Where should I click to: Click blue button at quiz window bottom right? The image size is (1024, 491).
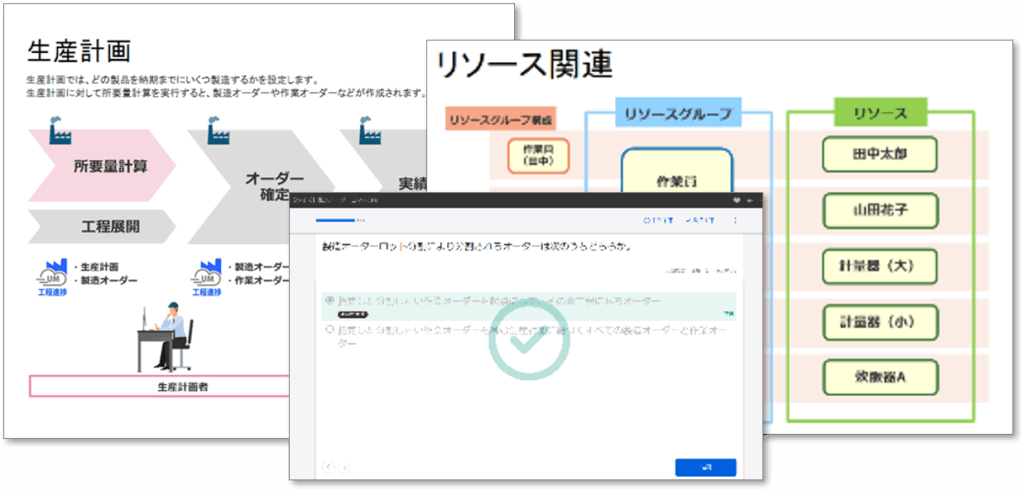(705, 467)
